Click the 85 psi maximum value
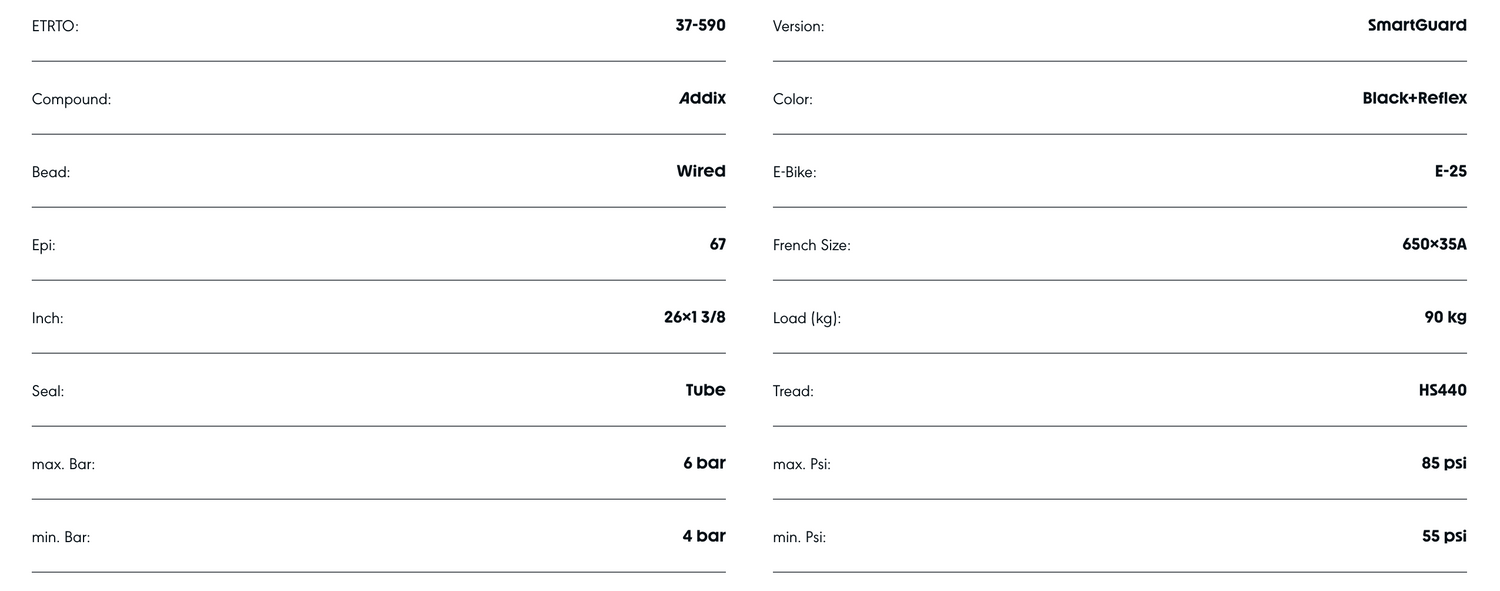This screenshot has width=1500, height=591. point(1443,464)
